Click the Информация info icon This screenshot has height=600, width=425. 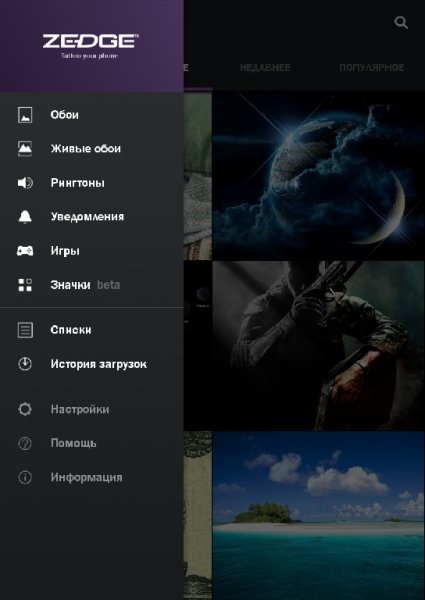(x=25, y=477)
